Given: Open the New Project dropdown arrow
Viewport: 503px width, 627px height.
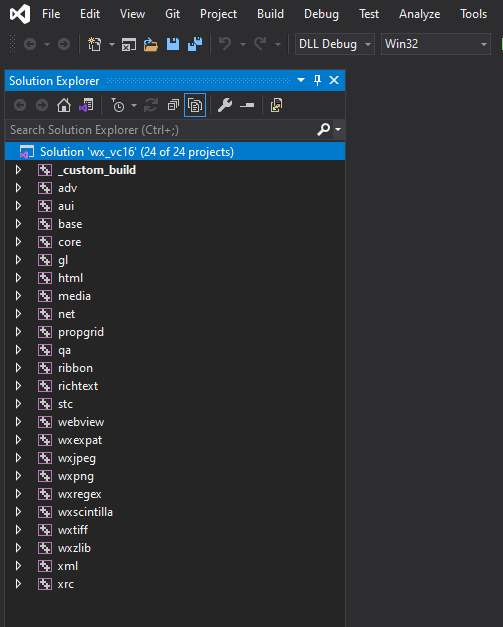Looking at the screenshot, I should [x=112, y=44].
